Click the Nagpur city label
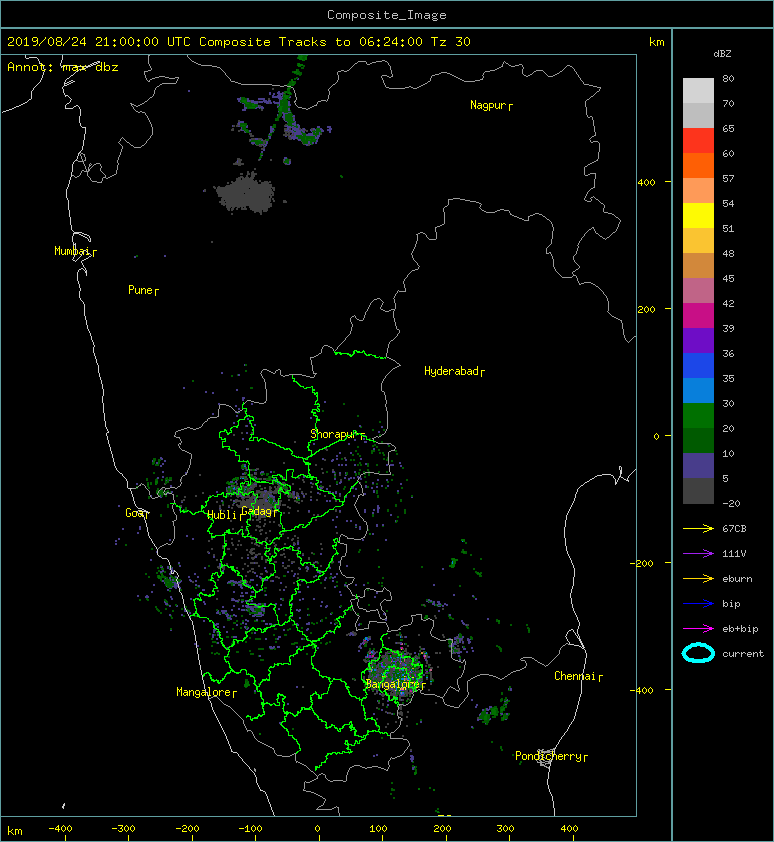 point(488,105)
